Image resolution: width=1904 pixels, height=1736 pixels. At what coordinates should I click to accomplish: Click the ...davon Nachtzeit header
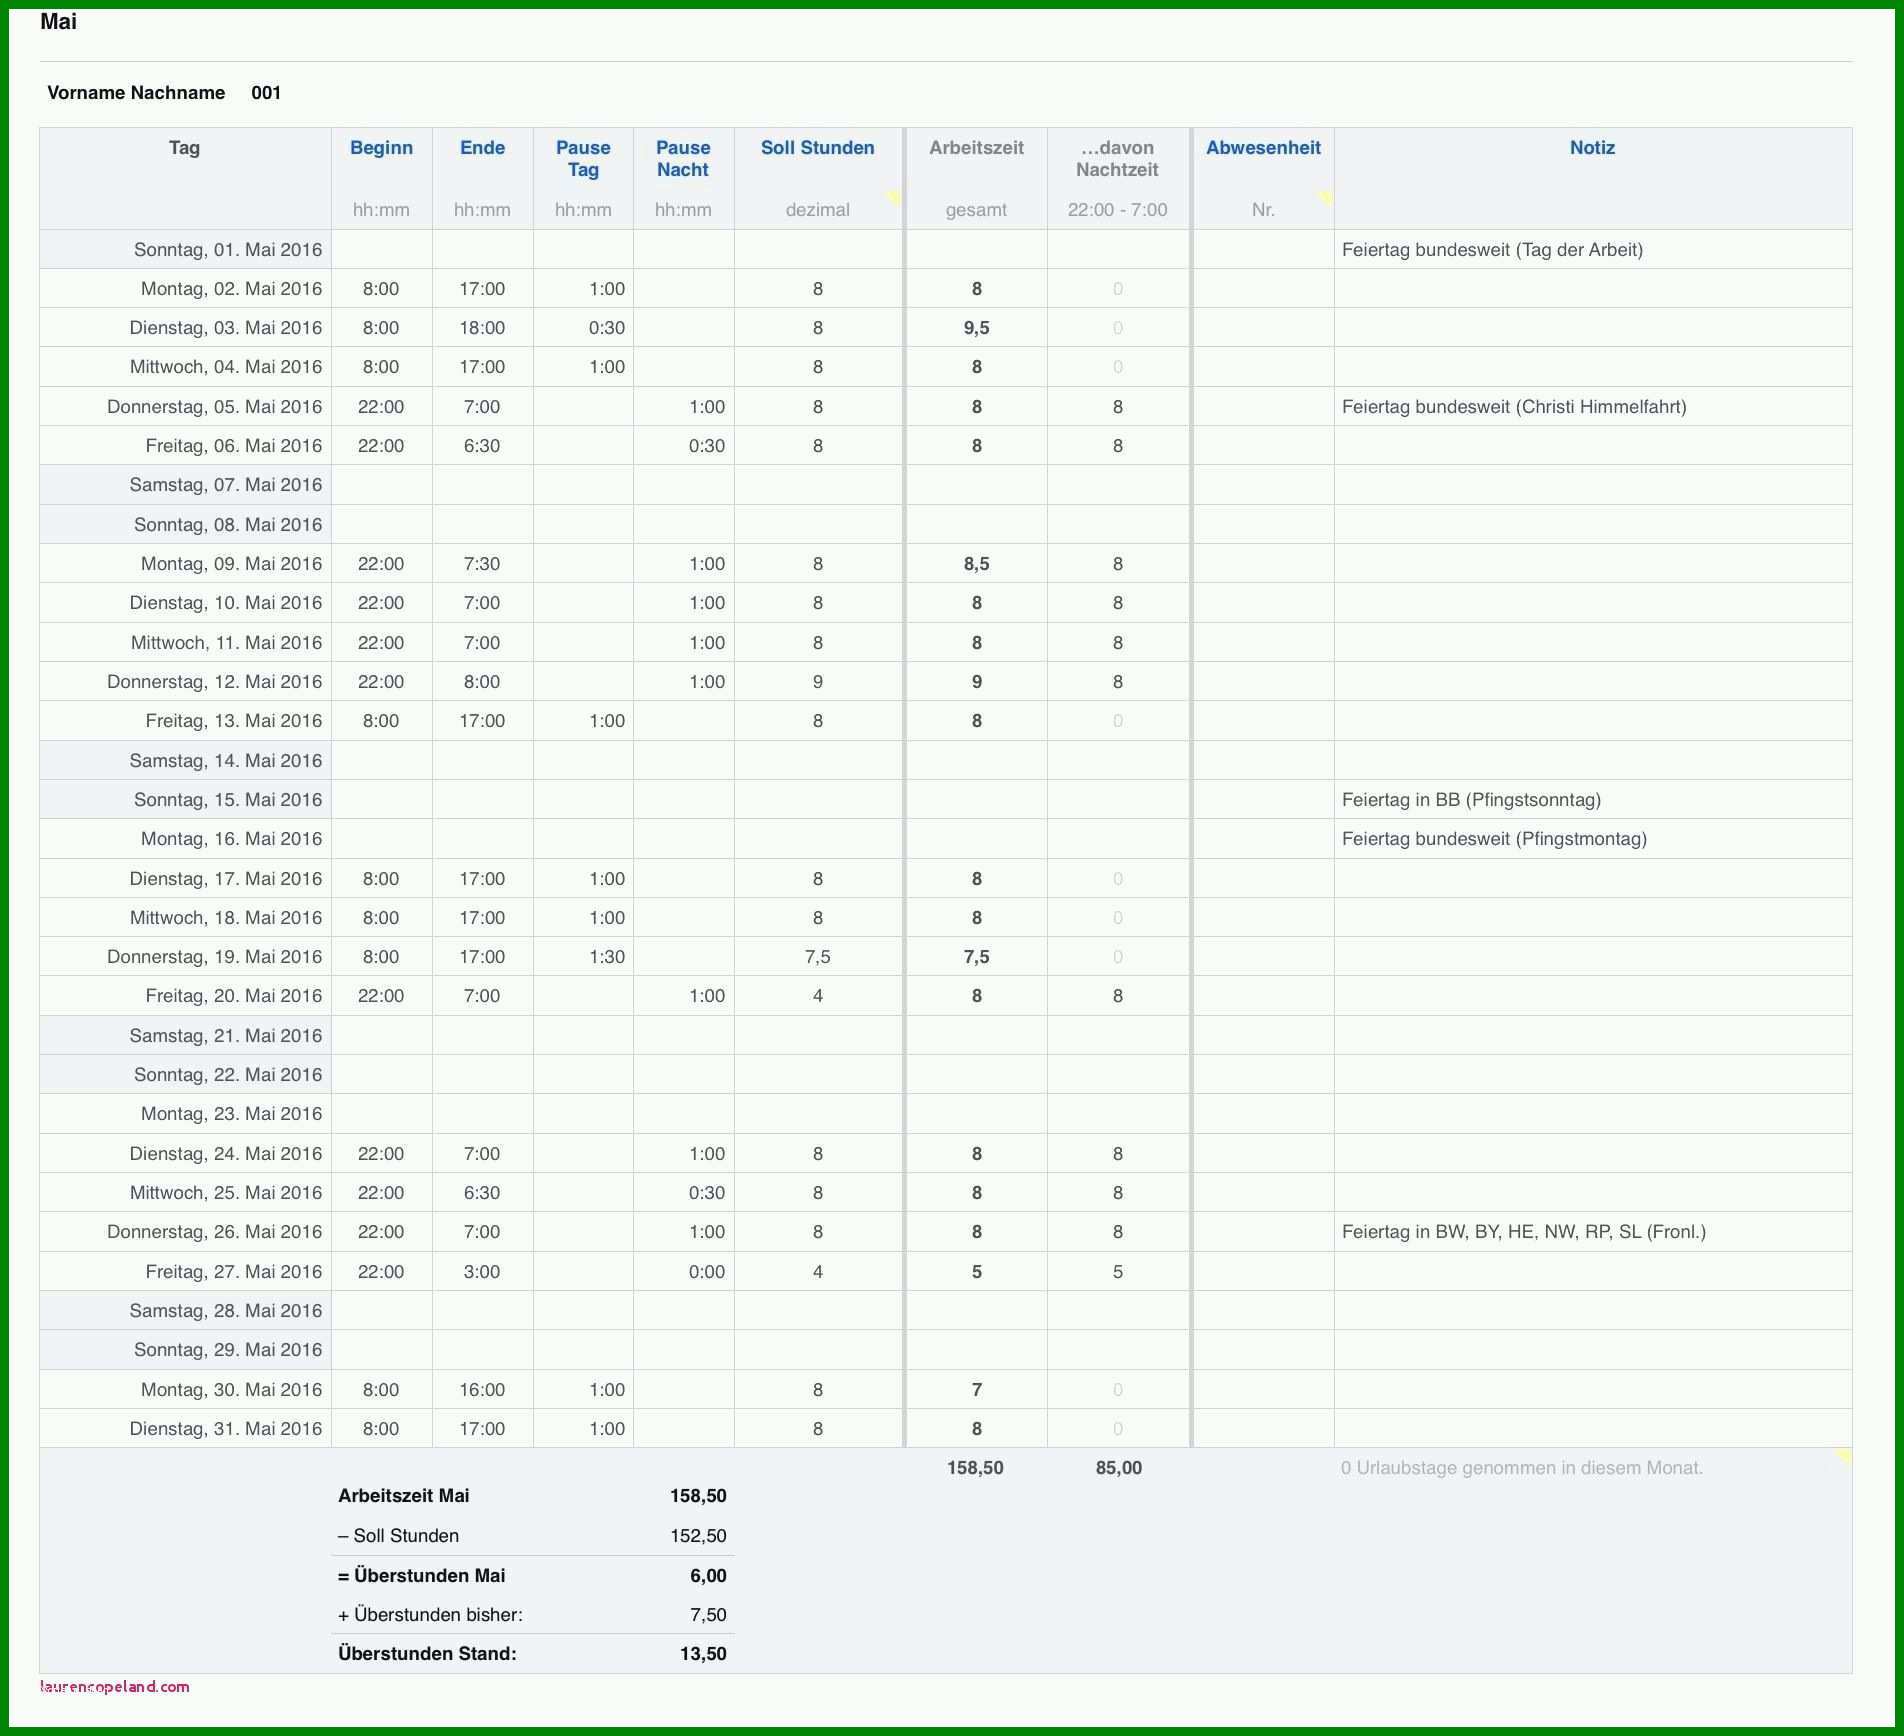point(1117,159)
